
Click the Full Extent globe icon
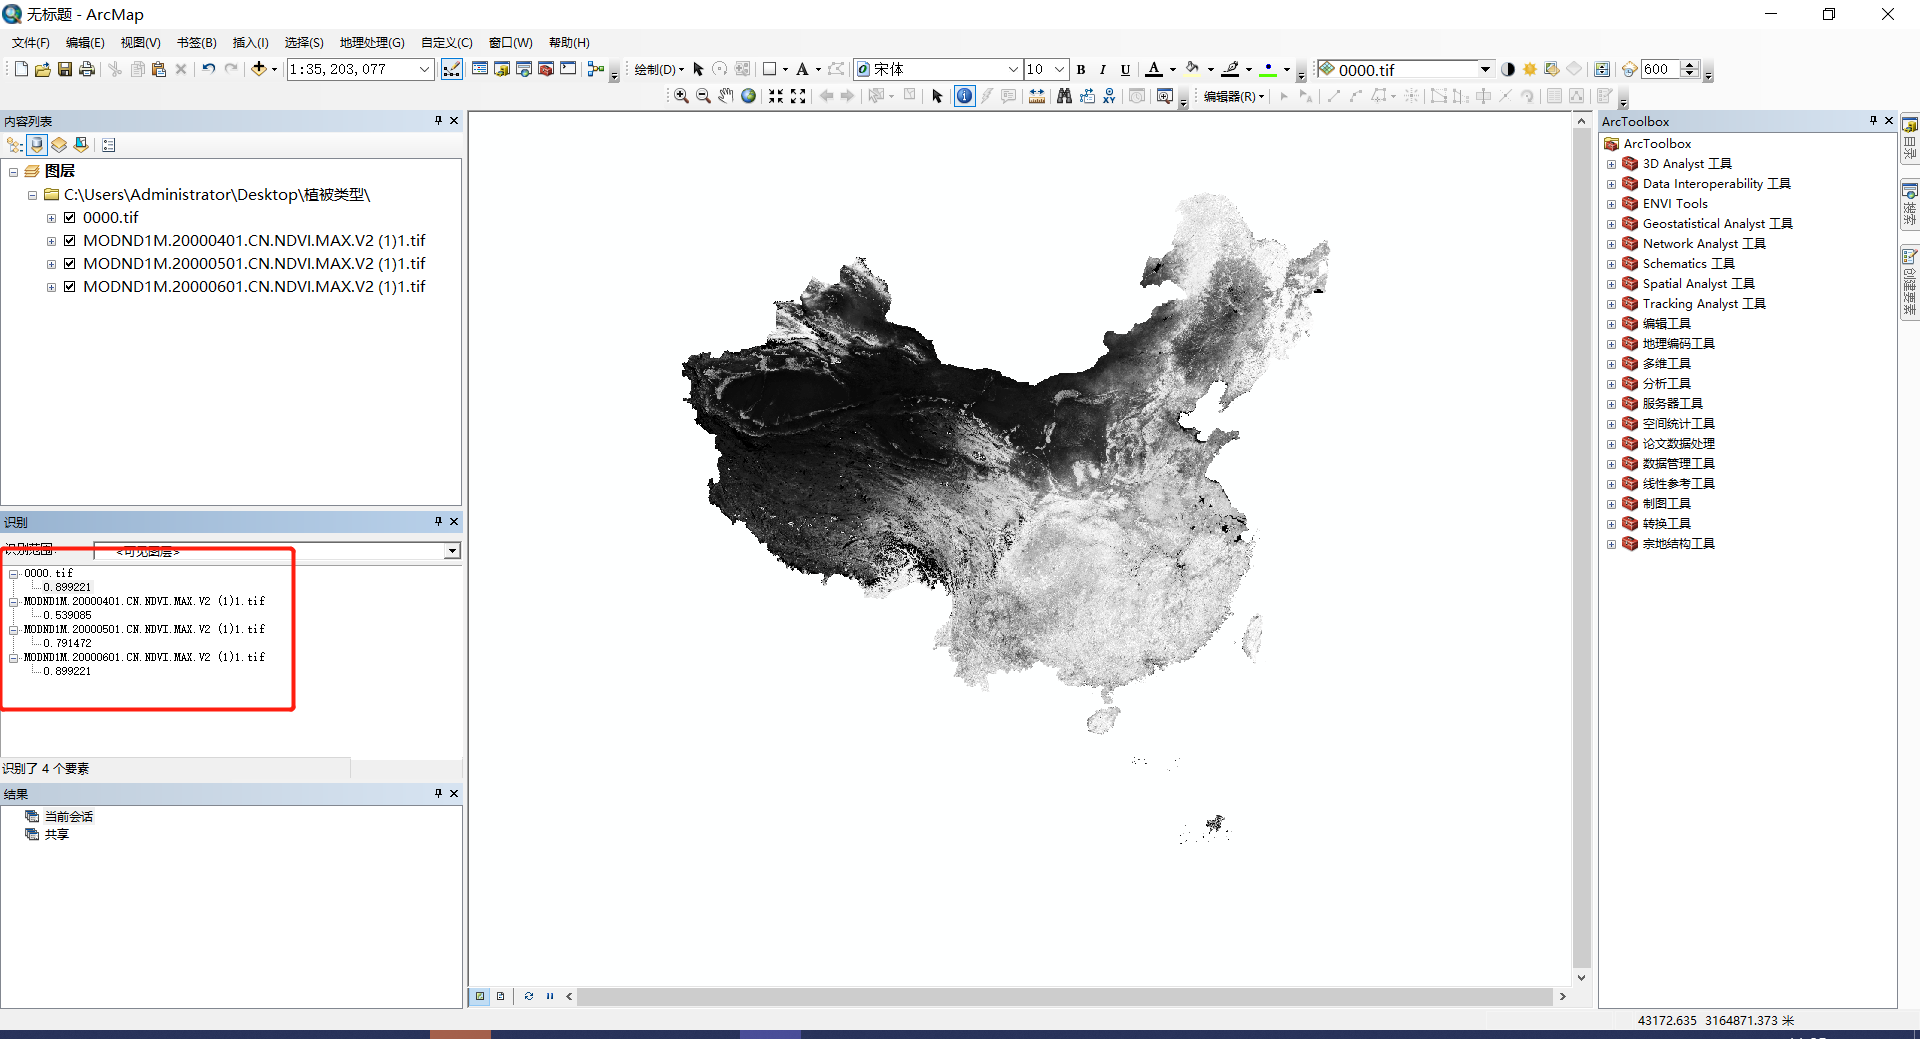[x=748, y=96]
